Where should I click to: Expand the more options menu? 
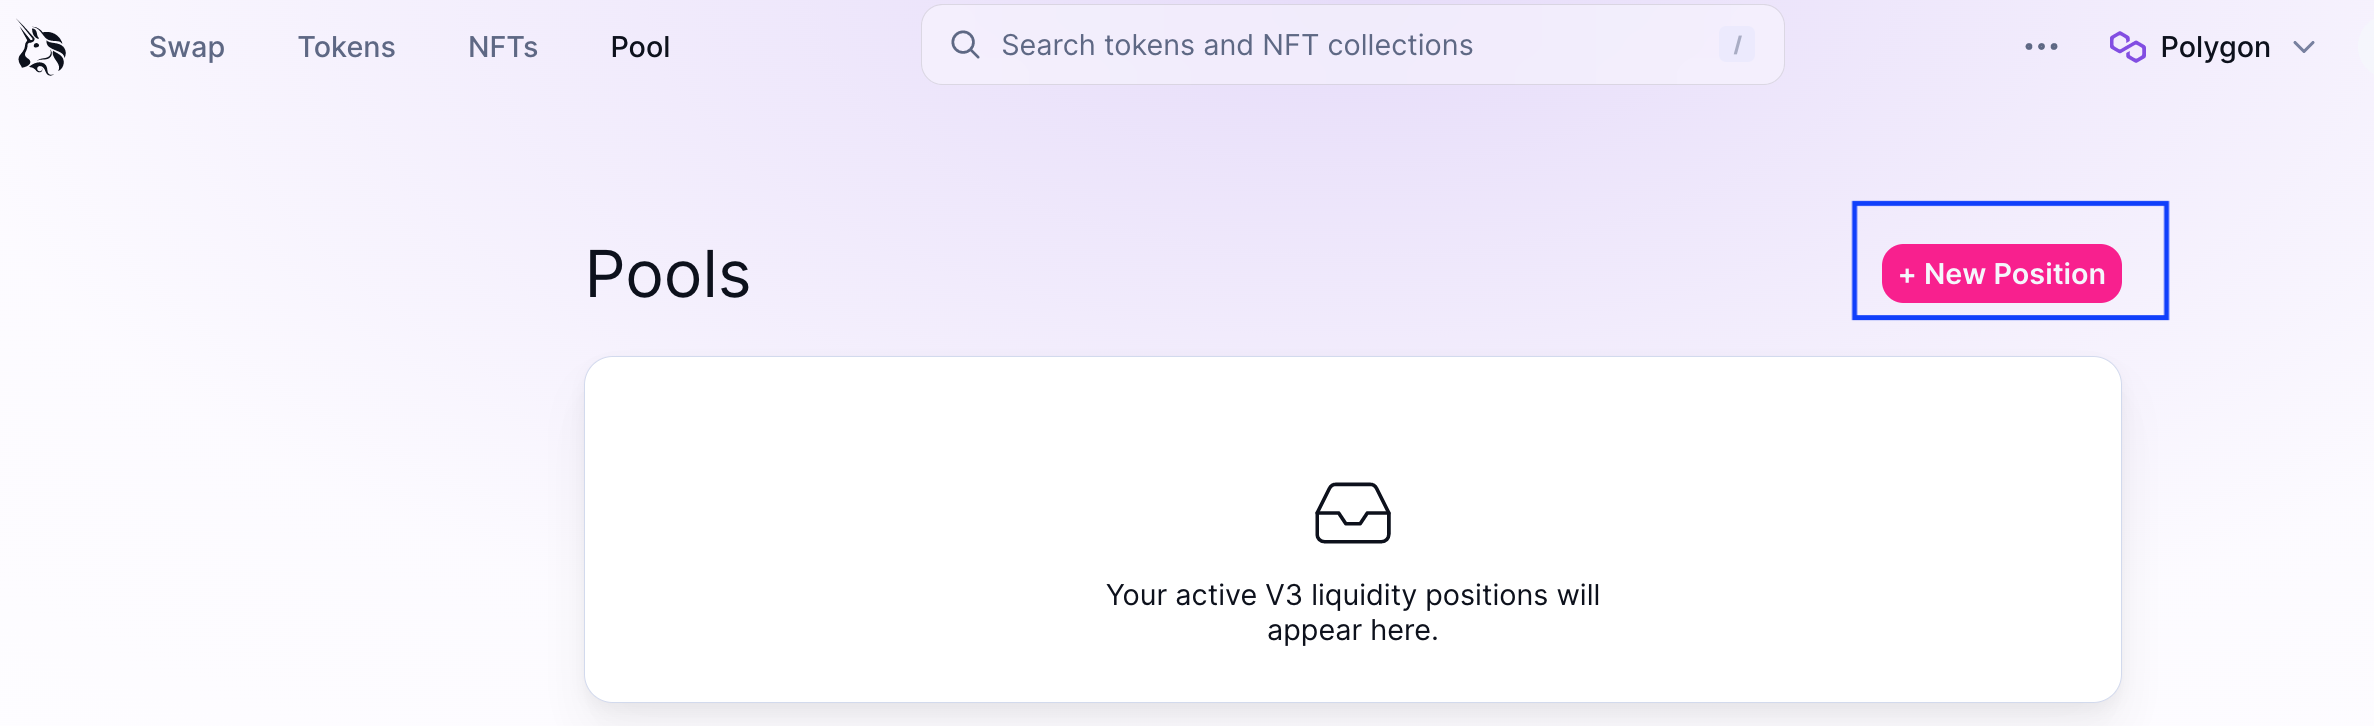tap(2040, 46)
